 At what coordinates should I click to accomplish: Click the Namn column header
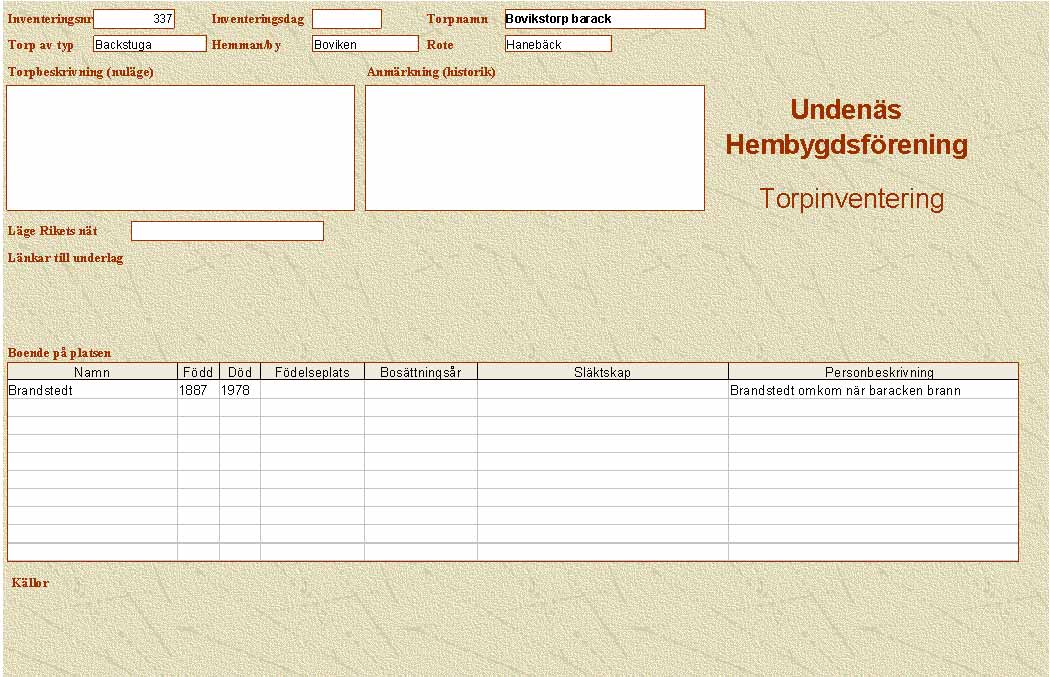pos(92,372)
